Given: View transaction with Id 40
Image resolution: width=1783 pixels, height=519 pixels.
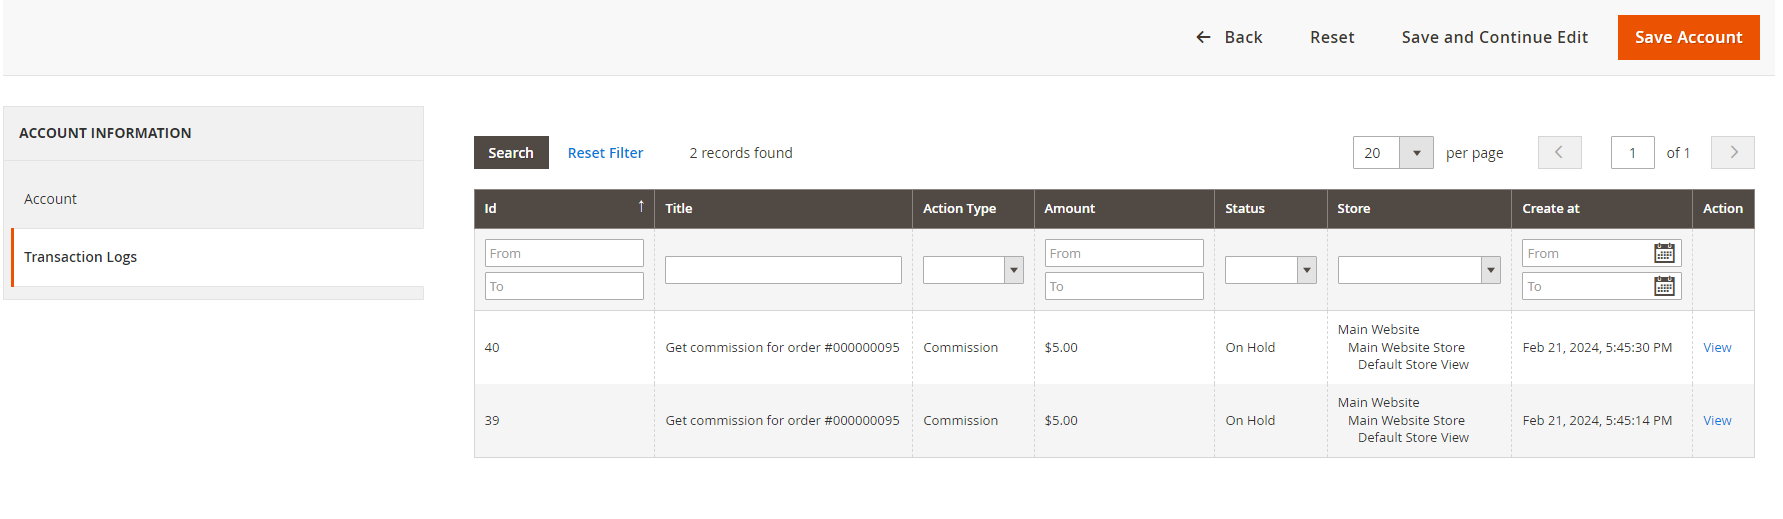Looking at the screenshot, I should tap(1716, 348).
